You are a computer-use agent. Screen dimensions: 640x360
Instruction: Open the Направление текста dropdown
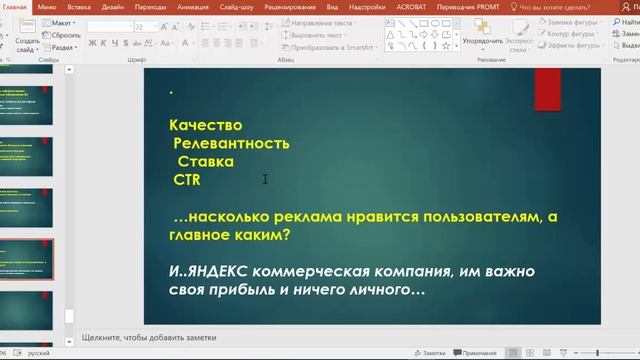point(319,23)
